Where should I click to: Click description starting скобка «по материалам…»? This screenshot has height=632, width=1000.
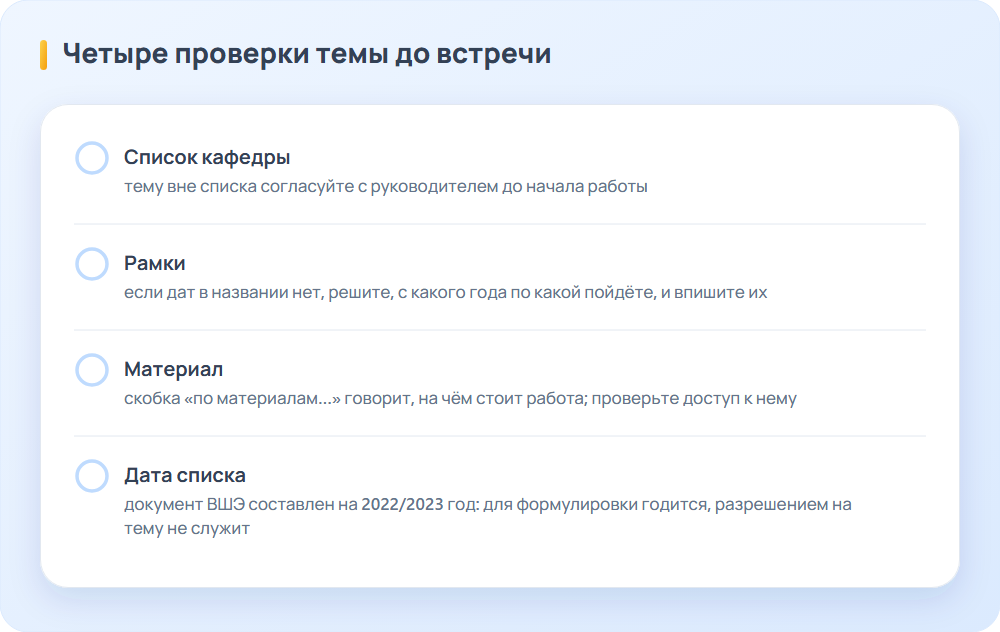click(x=460, y=399)
